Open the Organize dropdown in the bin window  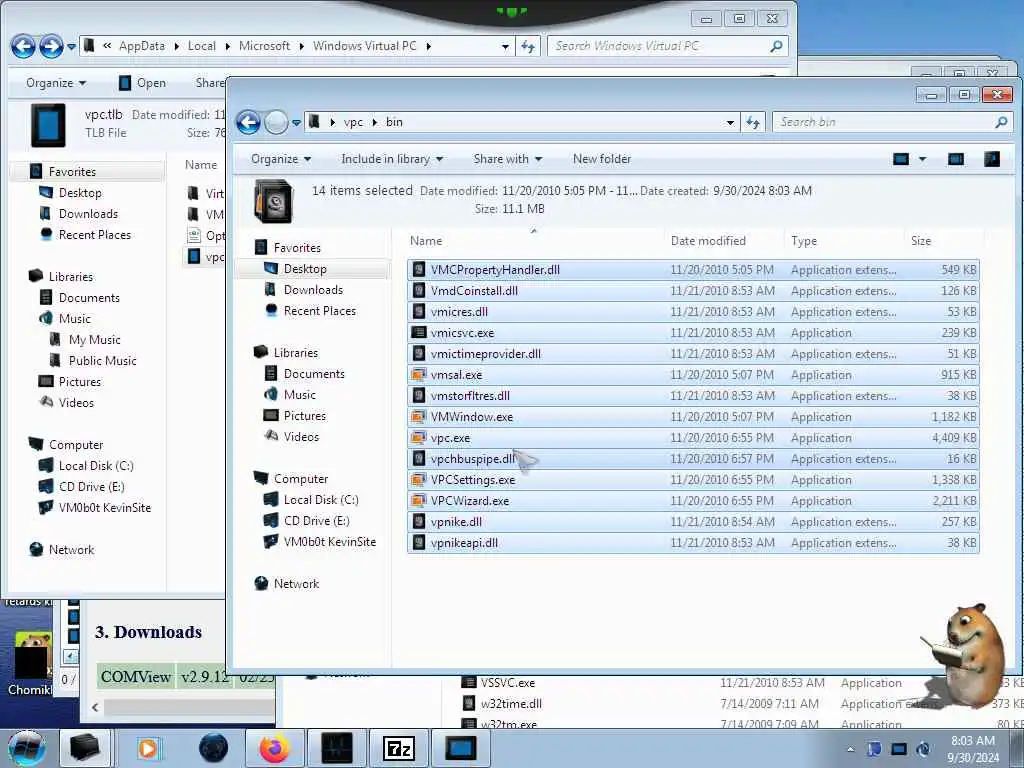click(x=281, y=159)
